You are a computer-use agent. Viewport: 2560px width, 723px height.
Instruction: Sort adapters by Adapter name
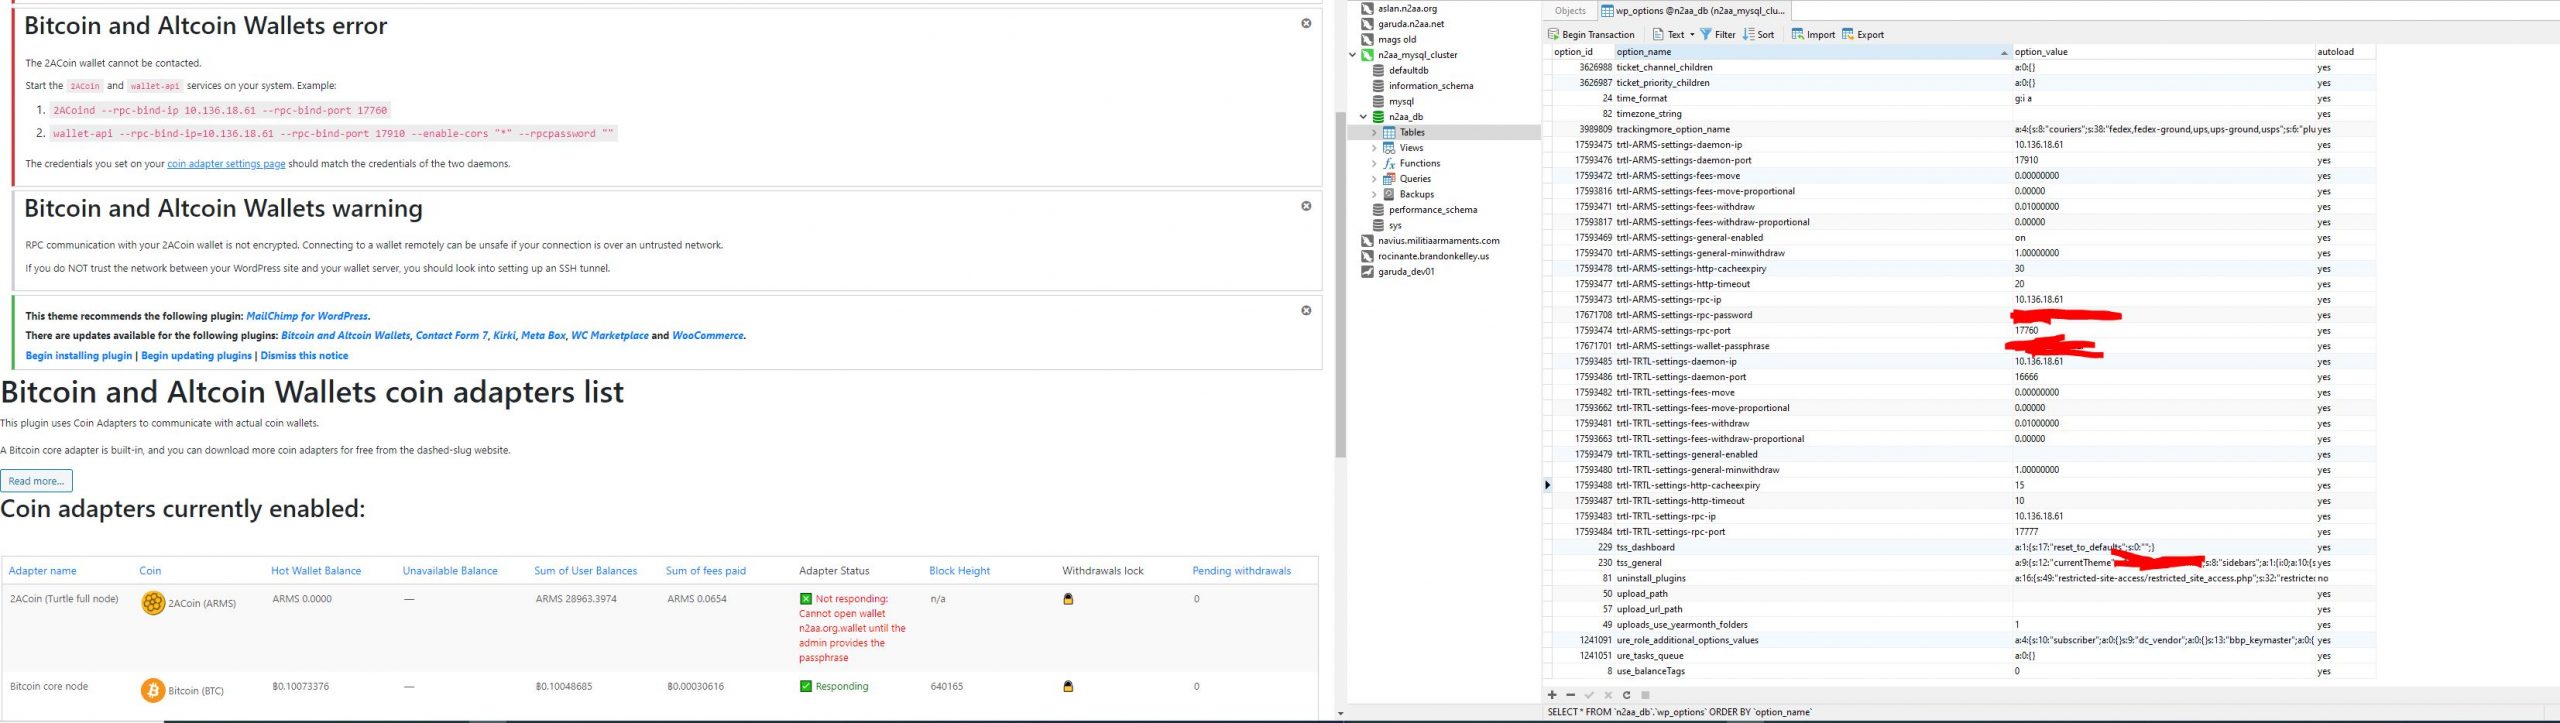(43, 571)
